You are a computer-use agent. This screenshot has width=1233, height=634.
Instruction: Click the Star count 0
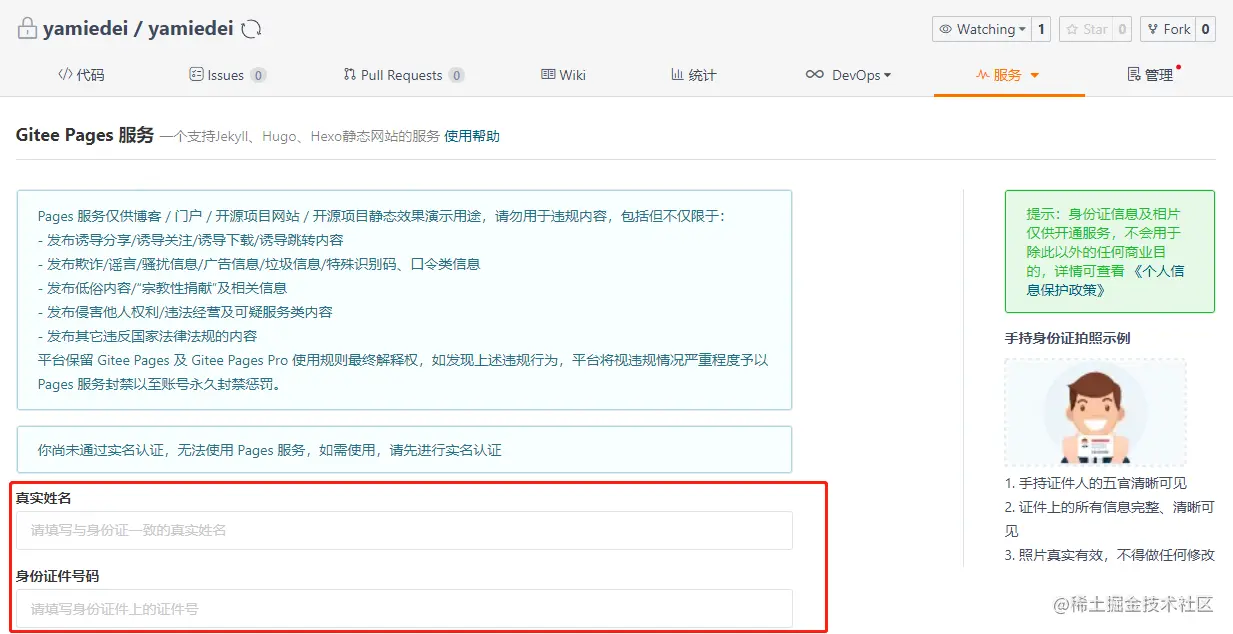point(1123,29)
